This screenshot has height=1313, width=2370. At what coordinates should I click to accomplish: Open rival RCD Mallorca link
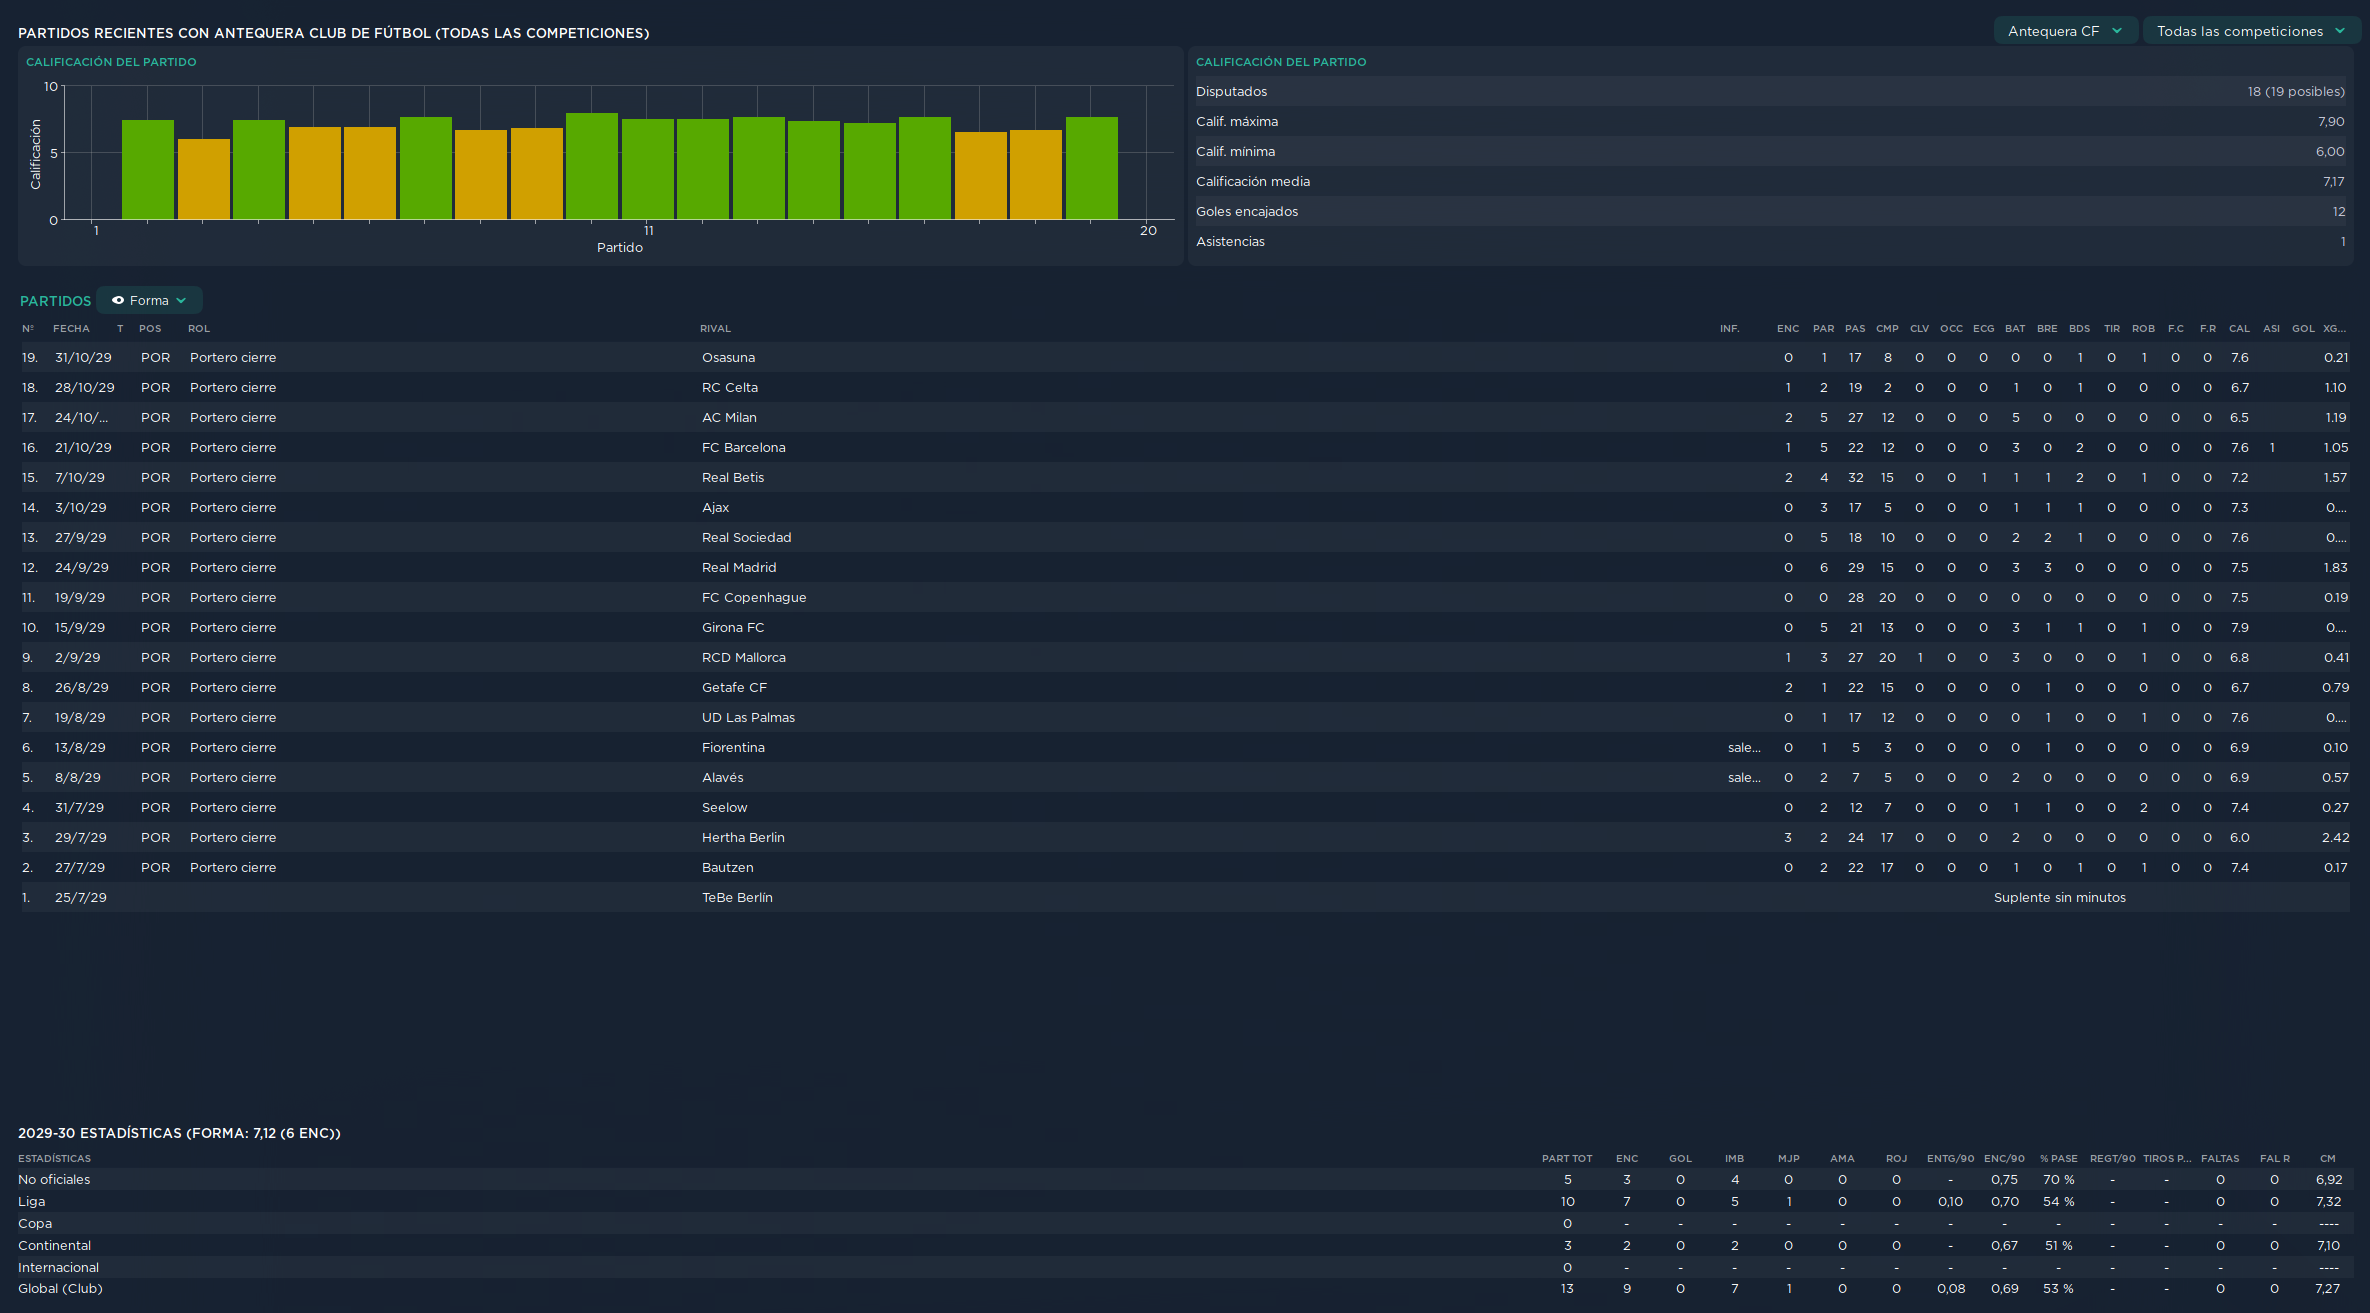coord(744,658)
